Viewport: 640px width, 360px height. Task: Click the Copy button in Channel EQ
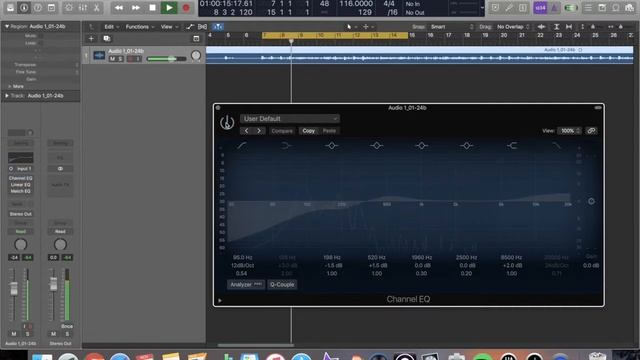coord(309,131)
